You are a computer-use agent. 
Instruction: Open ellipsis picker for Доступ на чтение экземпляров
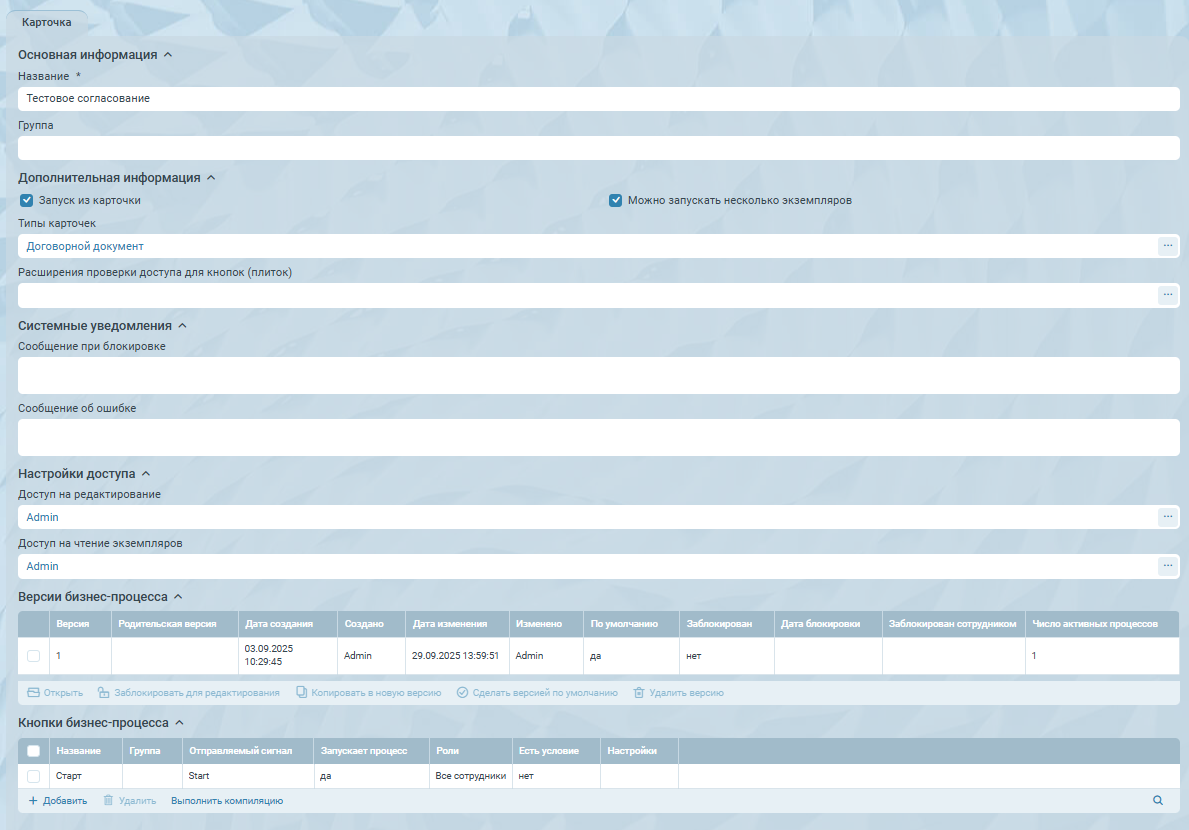click(1167, 566)
